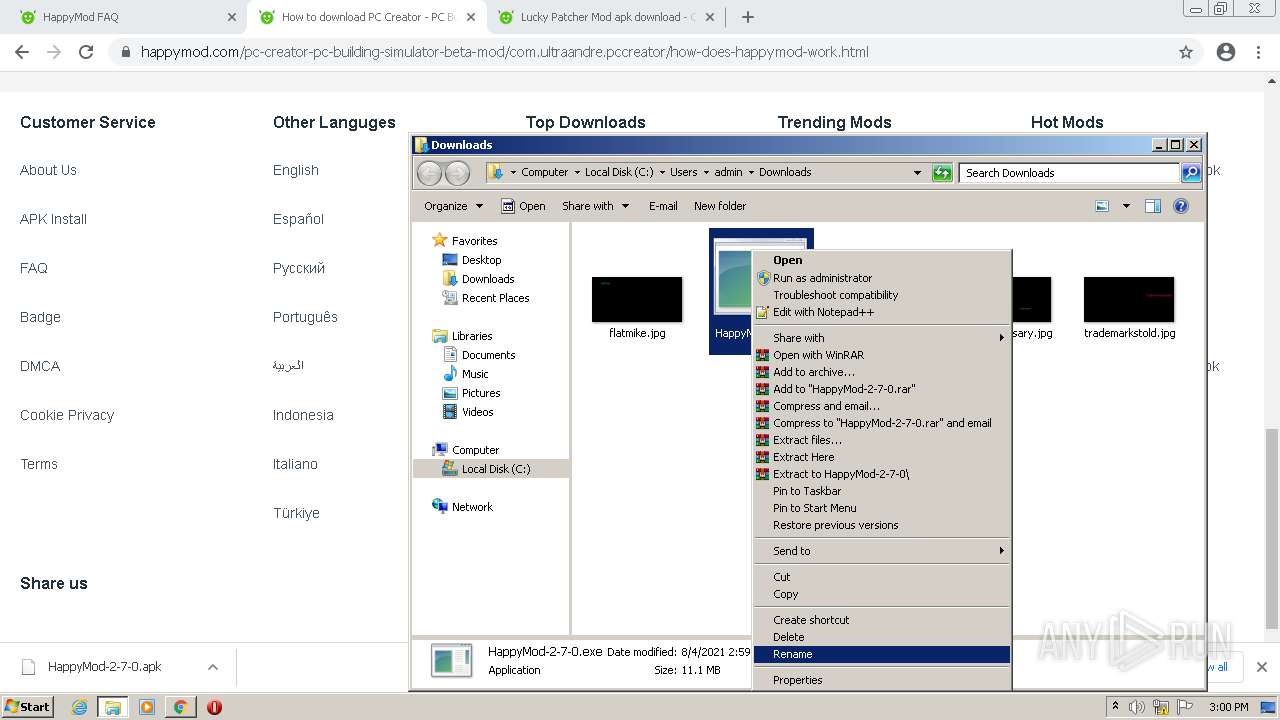This screenshot has height=720, width=1280.
Task: Select the flatmike.jpg thumbnail
Action: [x=637, y=299]
